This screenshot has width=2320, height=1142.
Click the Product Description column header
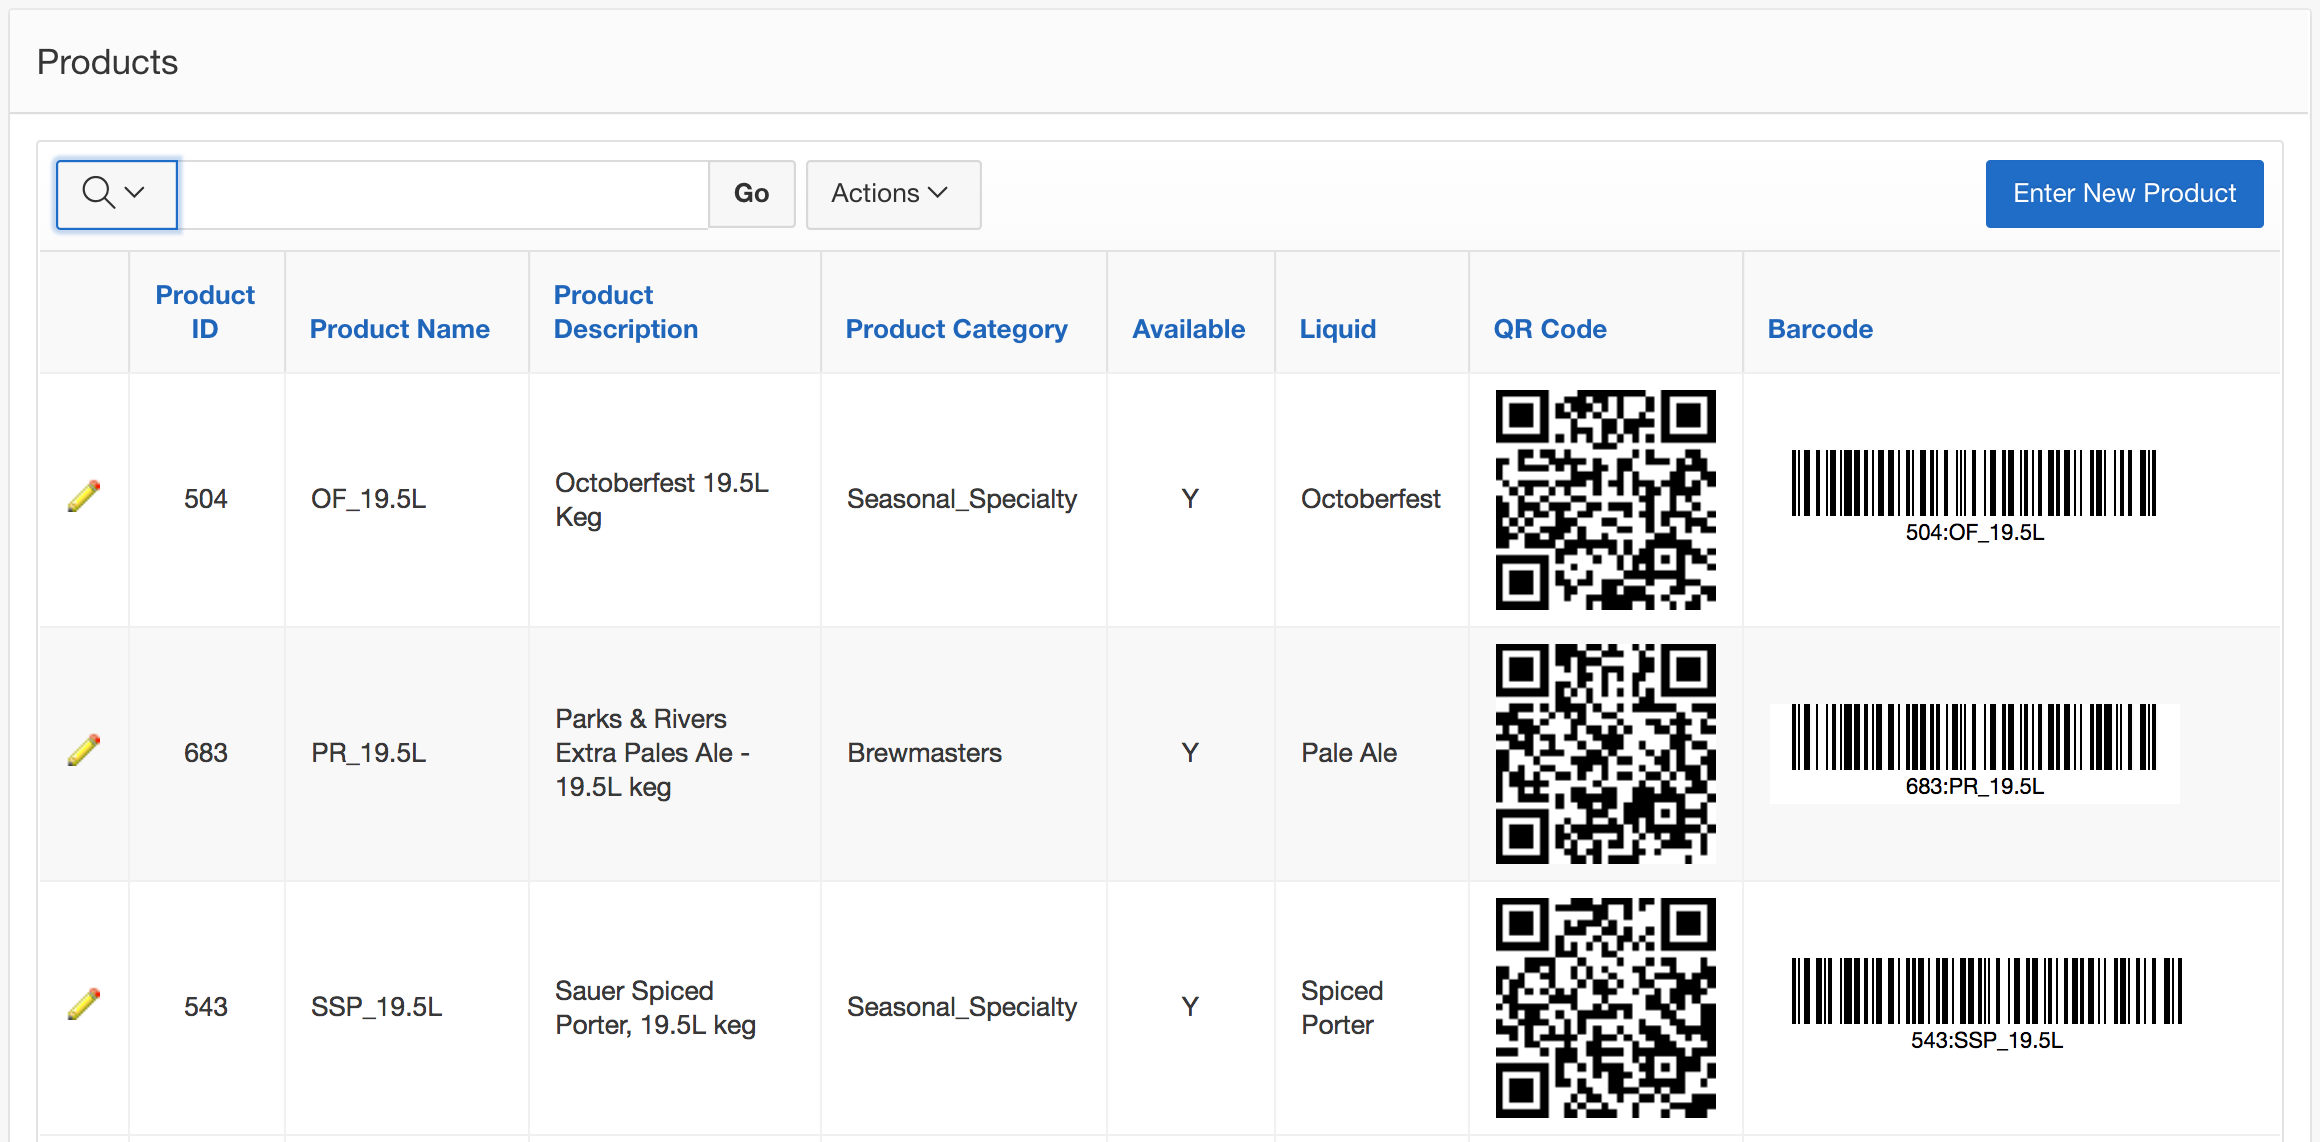(x=625, y=312)
